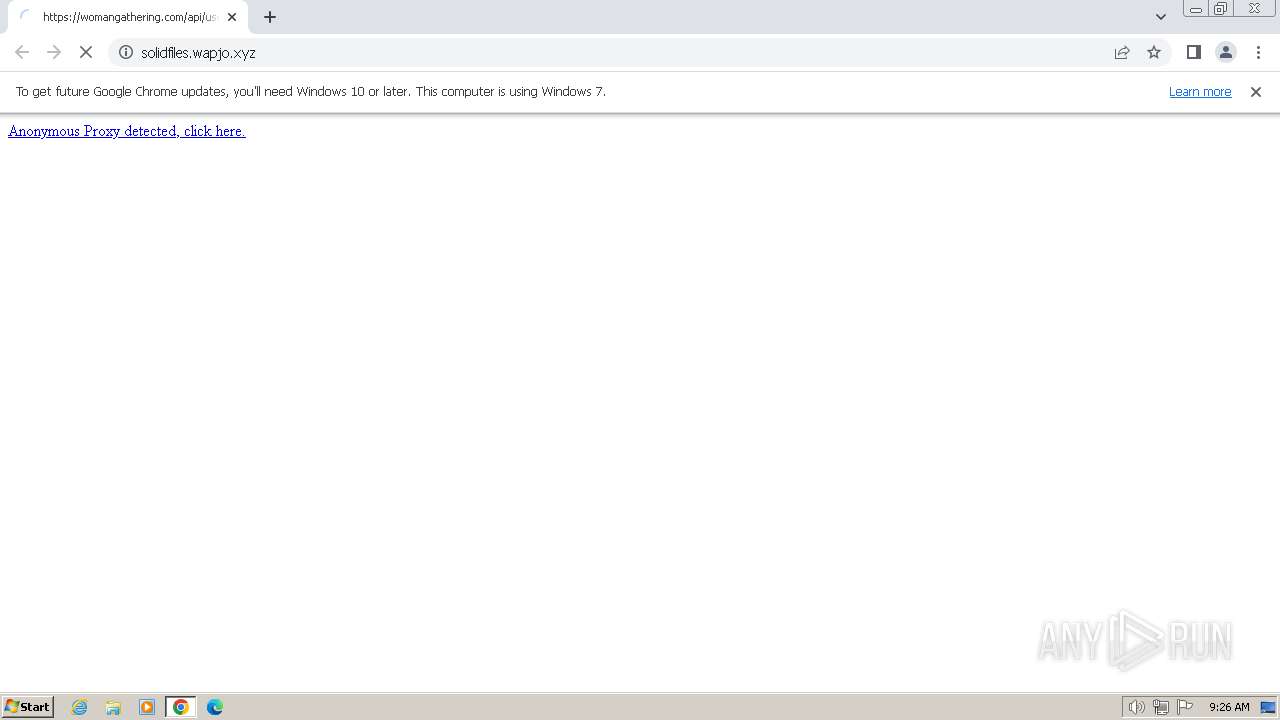Go back to previous page
Image resolution: width=1280 pixels, height=720 pixels.
coord(22,52)
